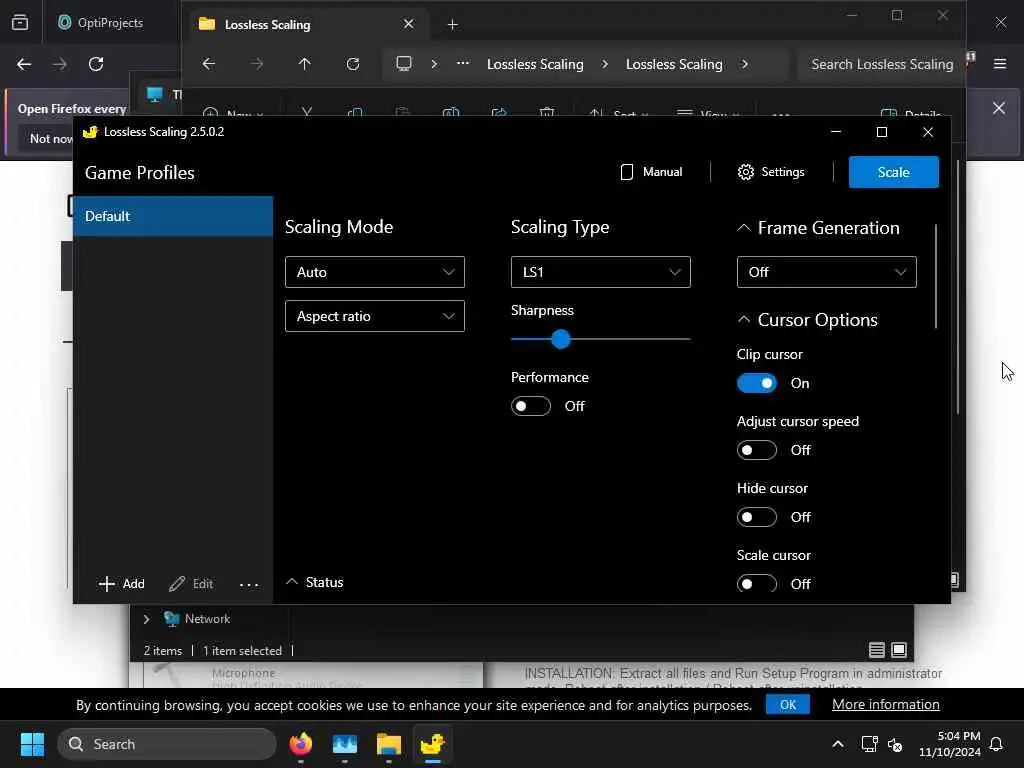Click the Scale button in Lossless Scaling
Screen dimensions: 1024x768
(x=893, y=172)
